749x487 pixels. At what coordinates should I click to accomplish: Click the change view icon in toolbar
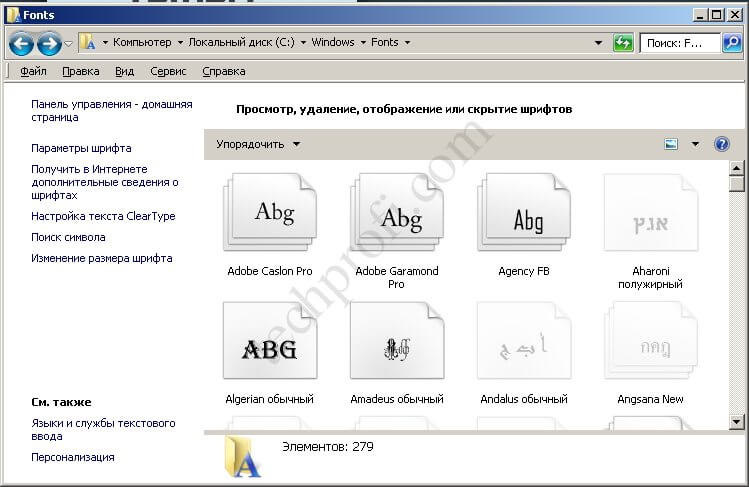pyautogui.click(x=671, y=144)
